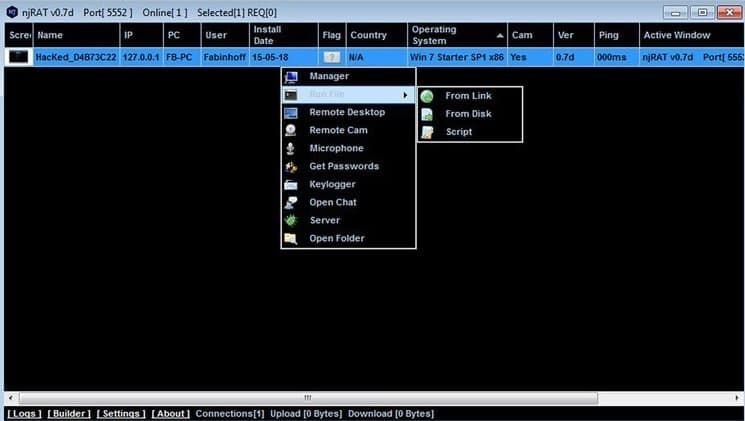Sort by the Ping column header
Viewport: 745px width, 421px height.
(616, 35)
